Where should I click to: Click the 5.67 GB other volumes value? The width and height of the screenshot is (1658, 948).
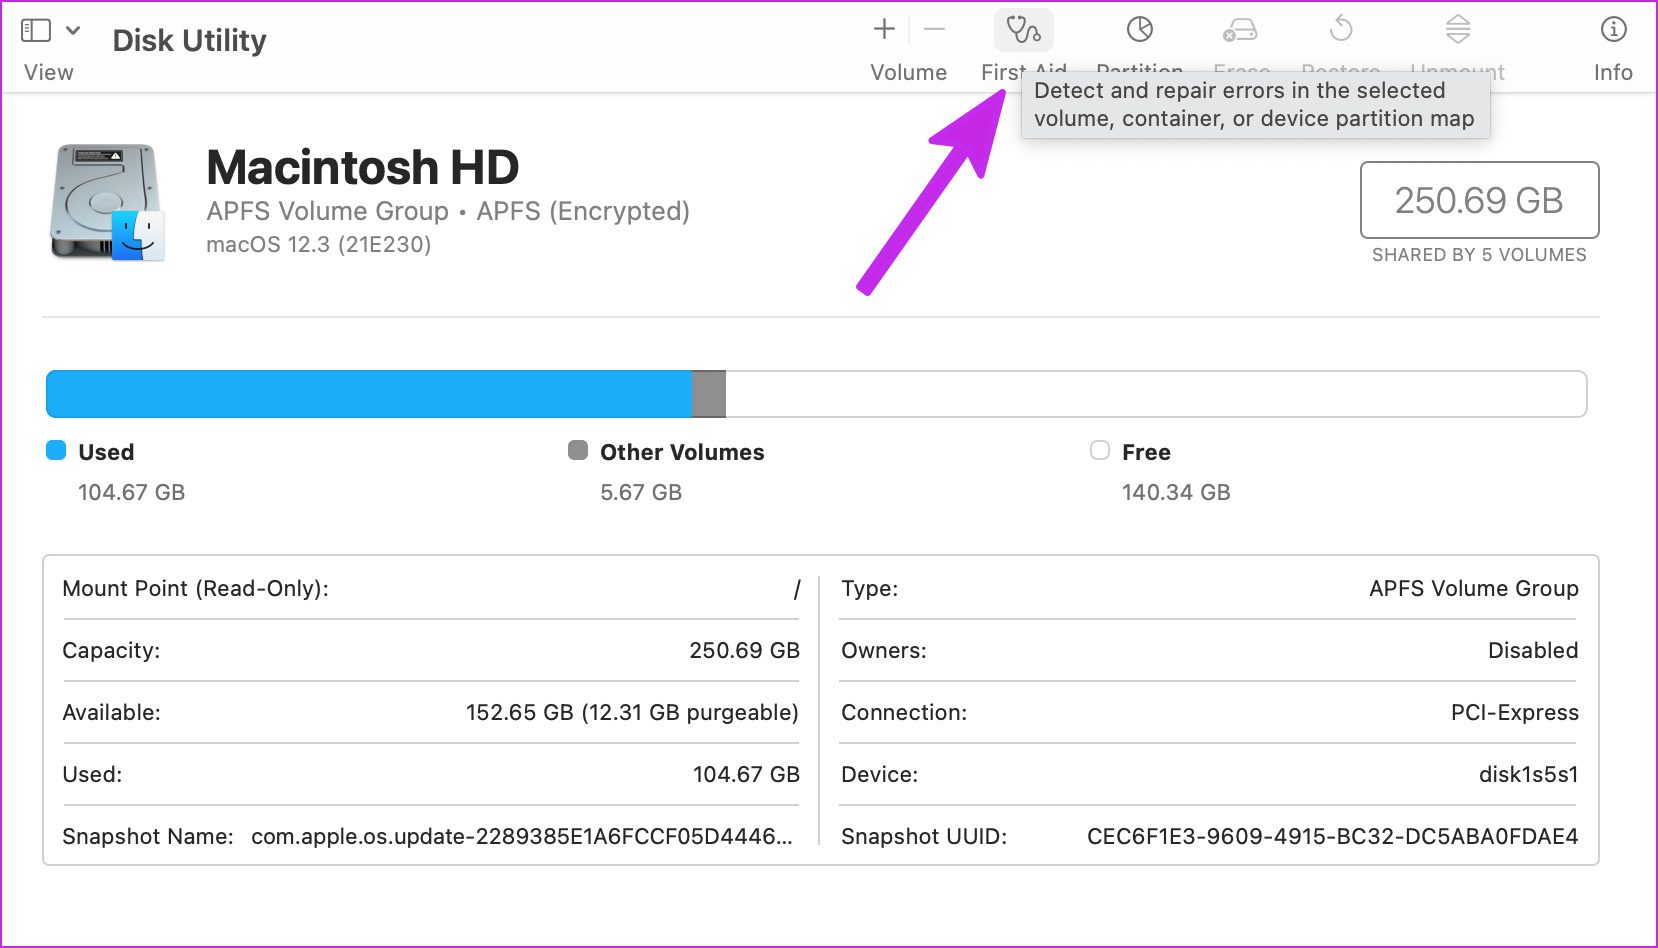coord(641,492)
